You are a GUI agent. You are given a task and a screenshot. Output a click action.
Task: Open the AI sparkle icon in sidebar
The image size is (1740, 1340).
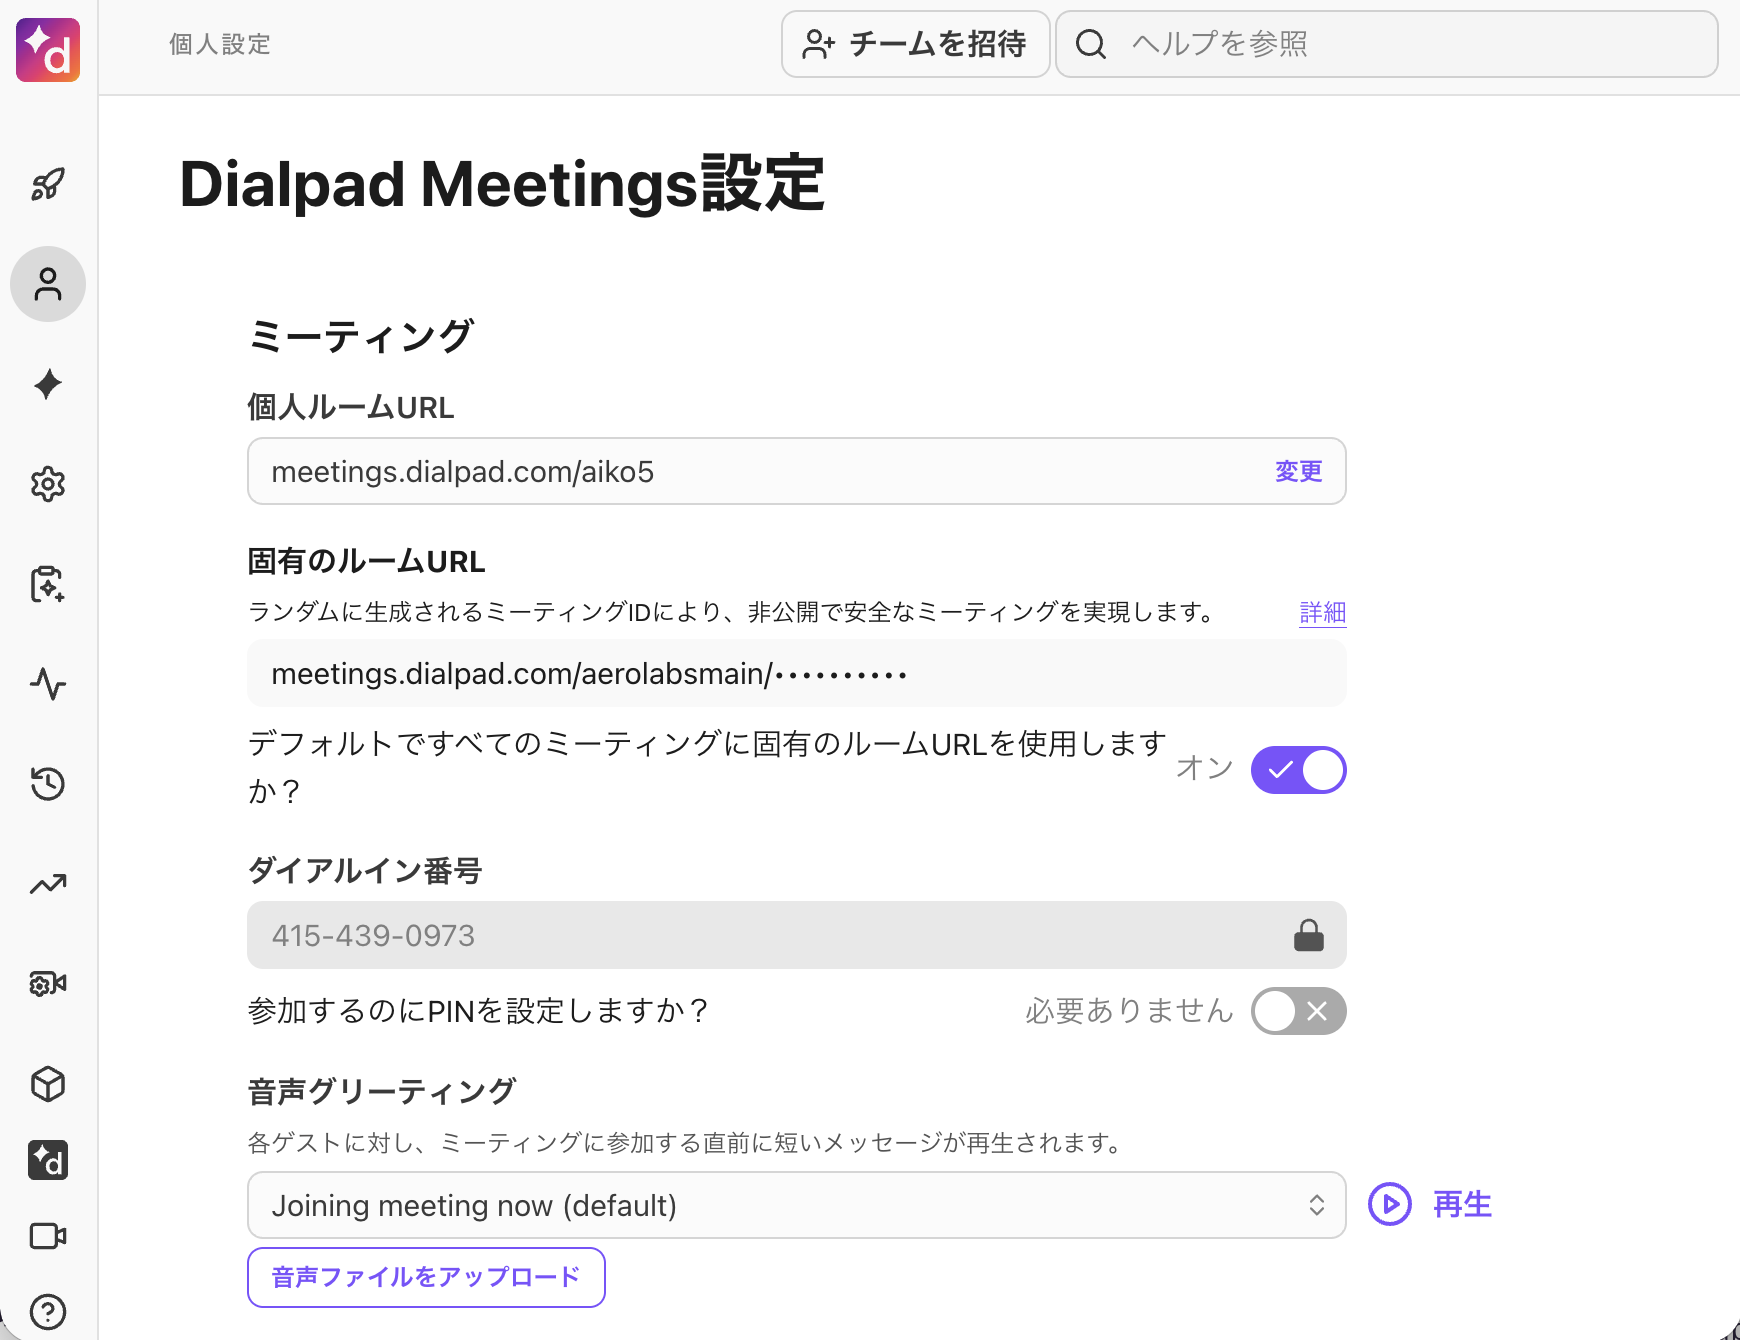[x=48, y=384]
